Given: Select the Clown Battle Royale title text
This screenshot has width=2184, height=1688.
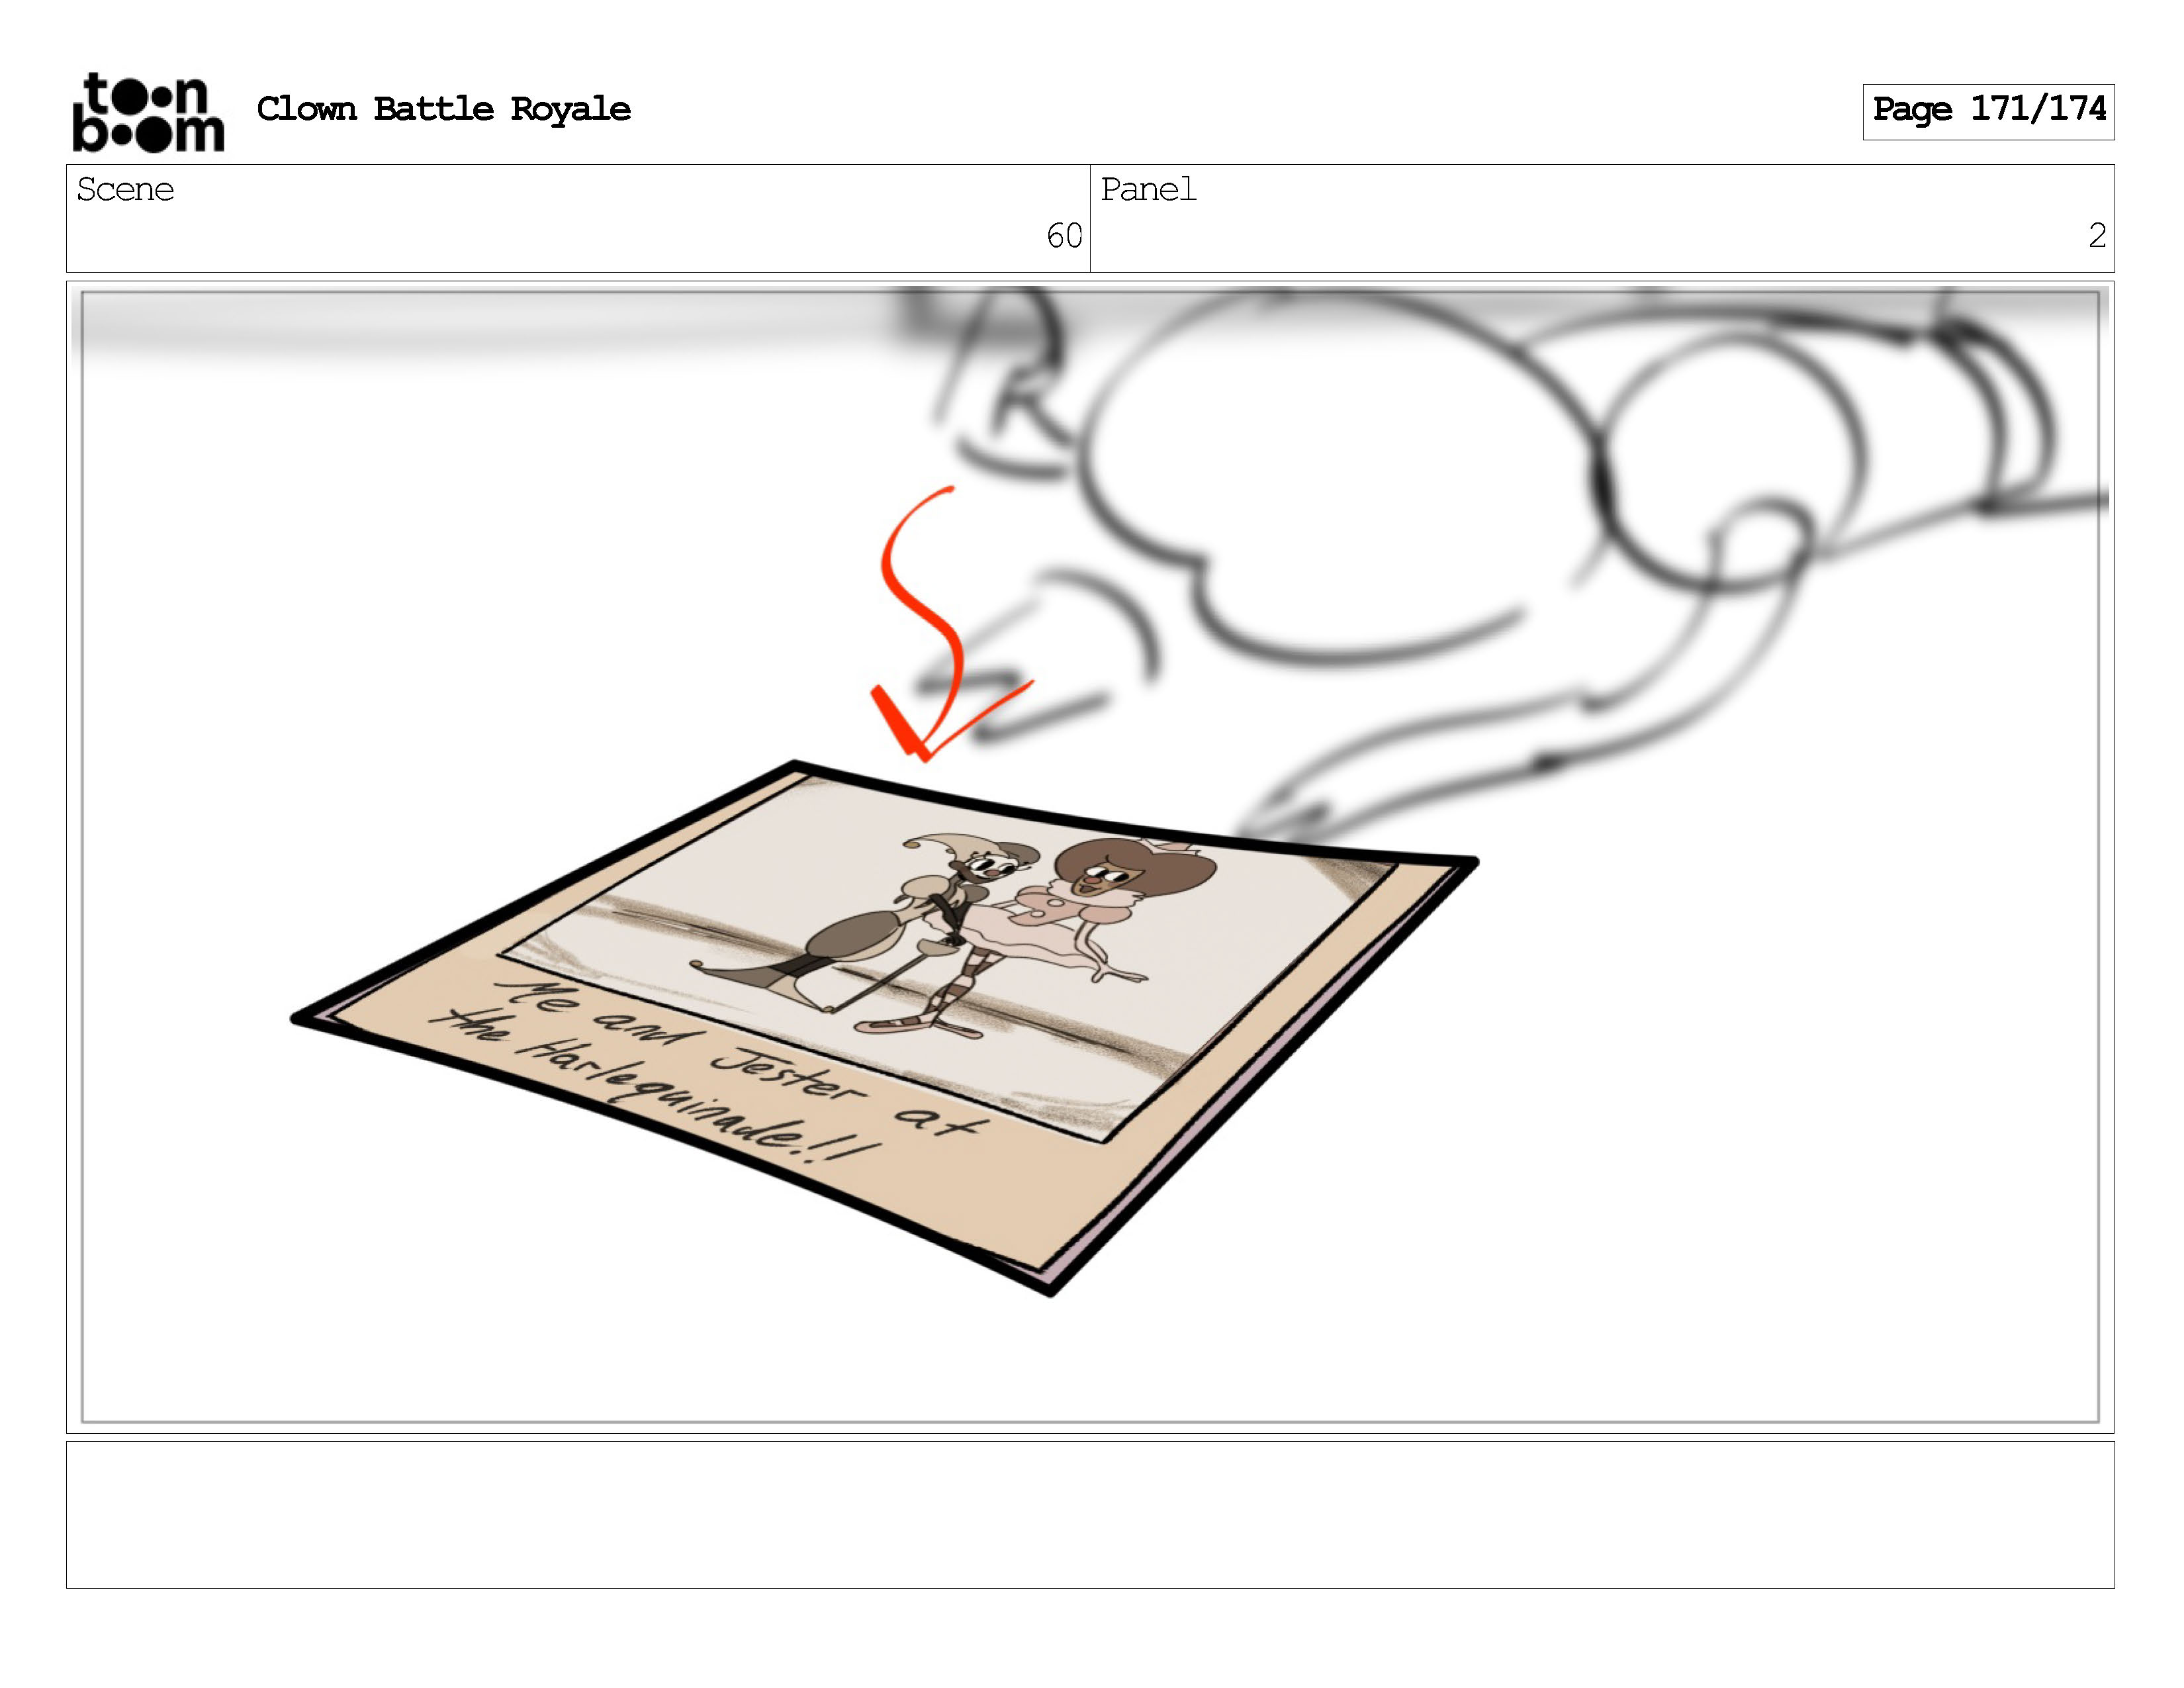Looking at the screenshot, I should [x=443, y=109].
